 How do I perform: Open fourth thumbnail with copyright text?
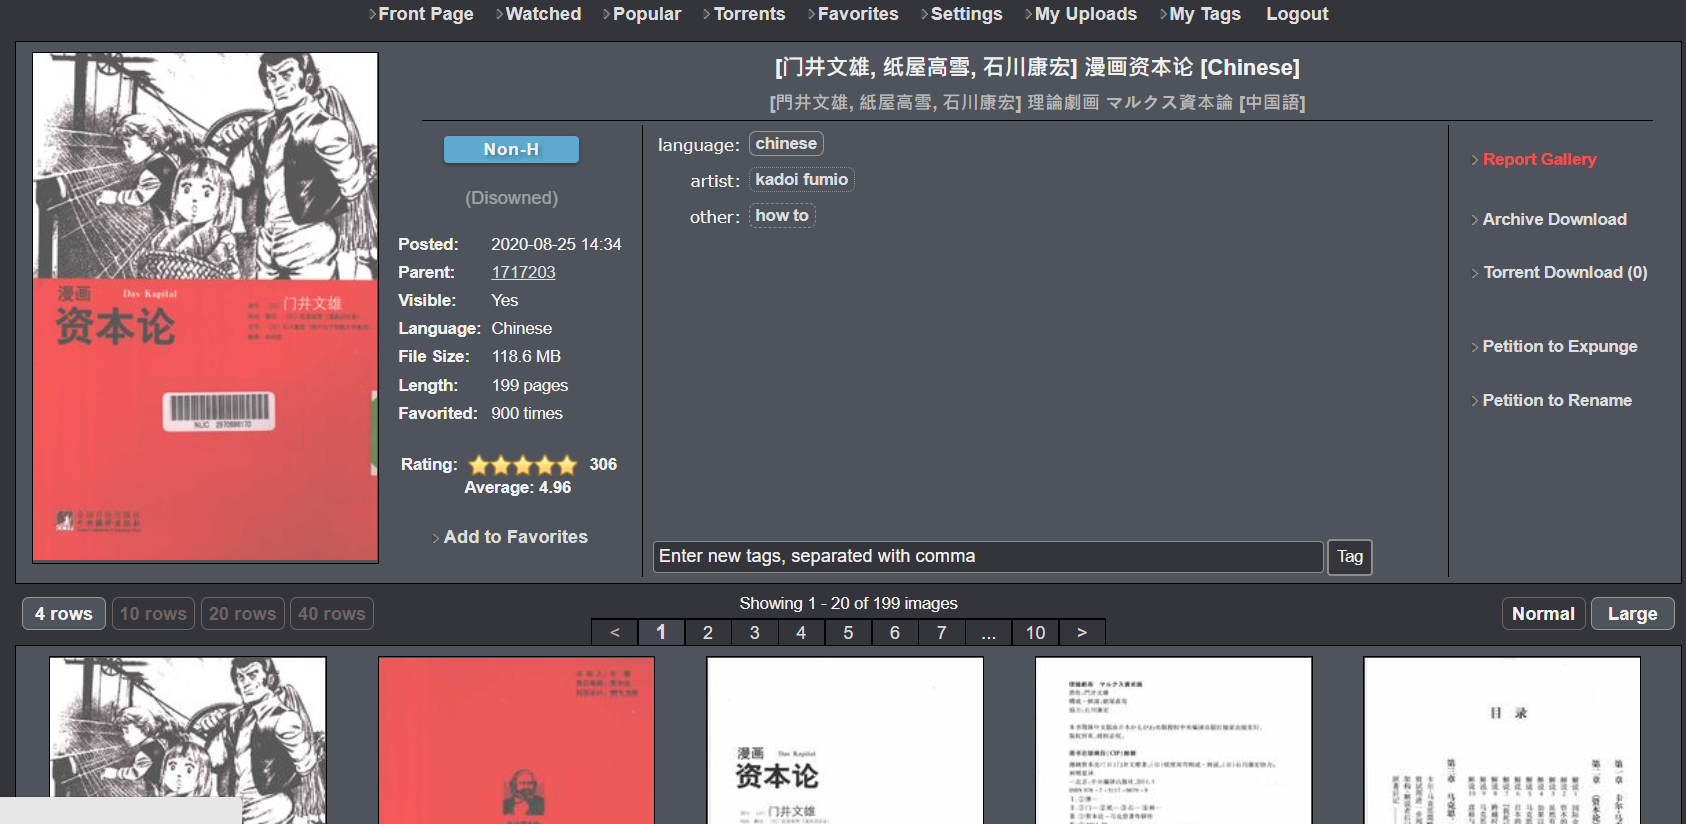tap(1173, 740)
